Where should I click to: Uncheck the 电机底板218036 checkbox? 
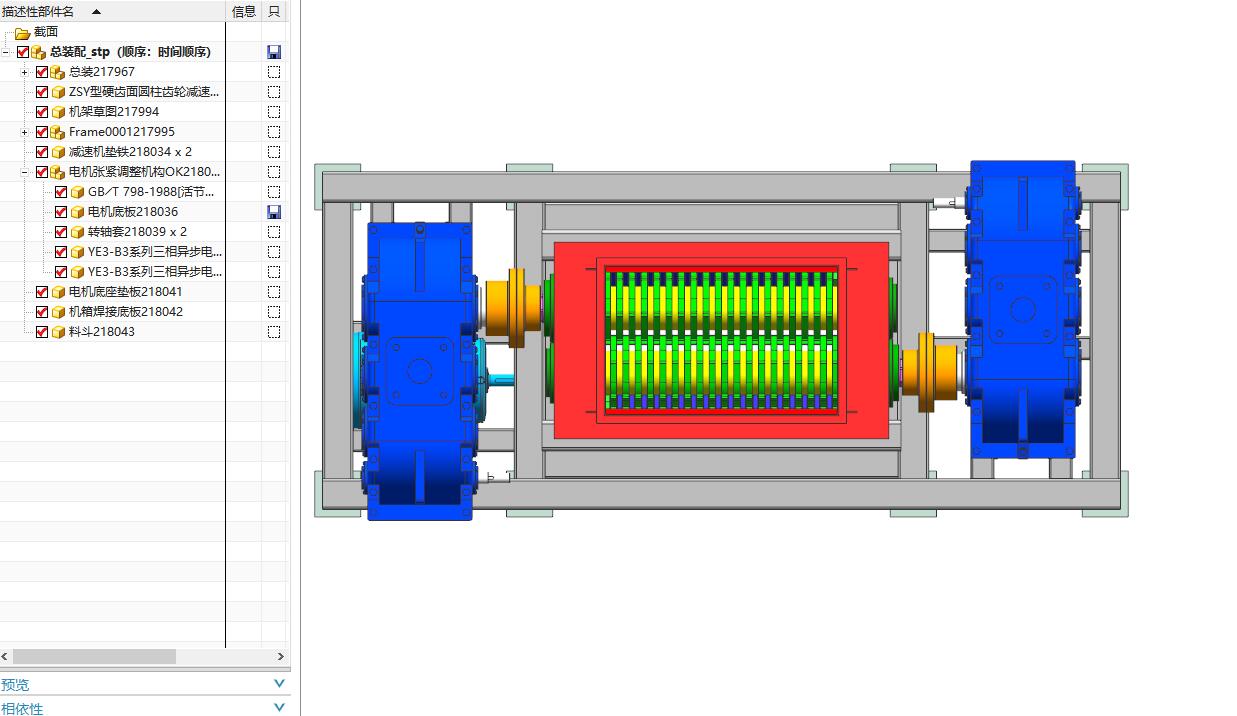coord(61,212)
